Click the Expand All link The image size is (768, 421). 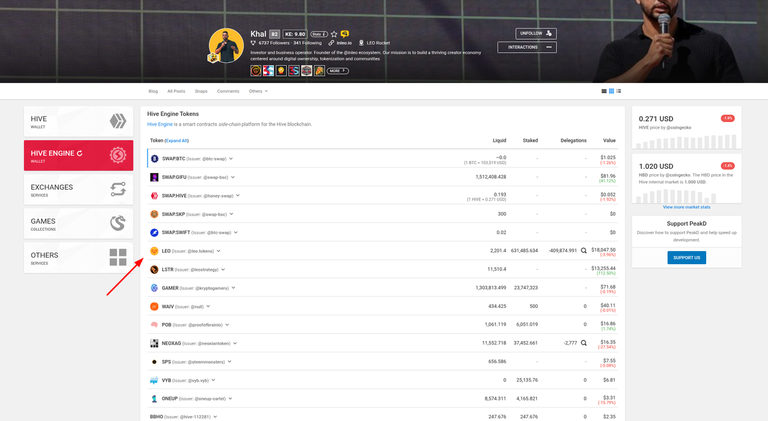[177, 140]
